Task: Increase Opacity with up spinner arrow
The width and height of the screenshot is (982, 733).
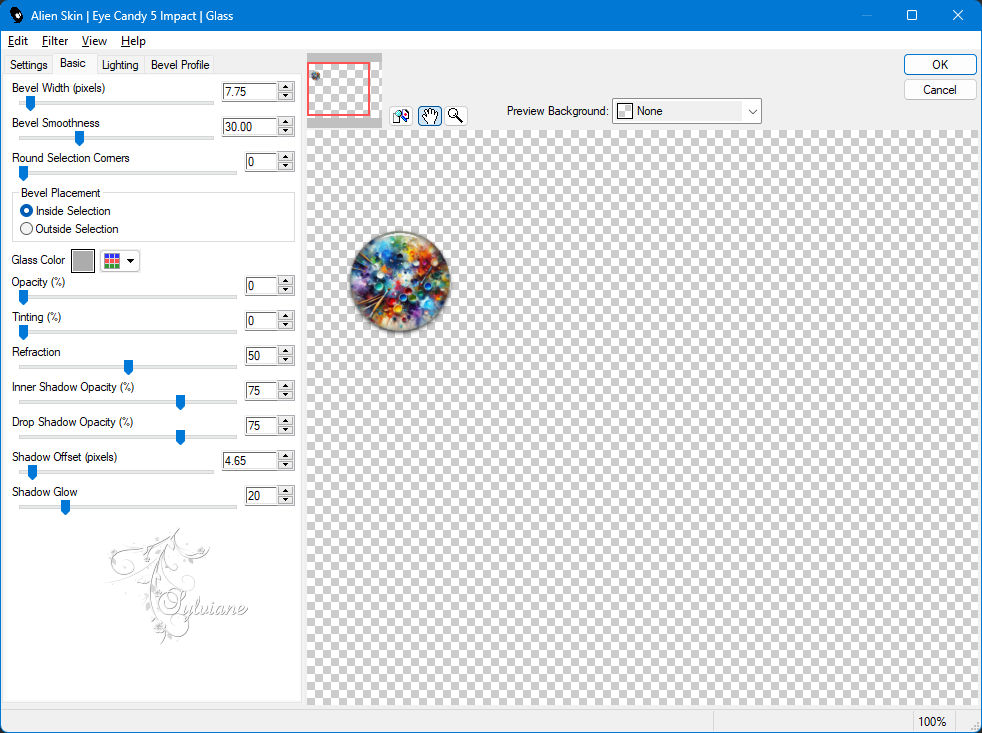Action: [x=286, y=281]
